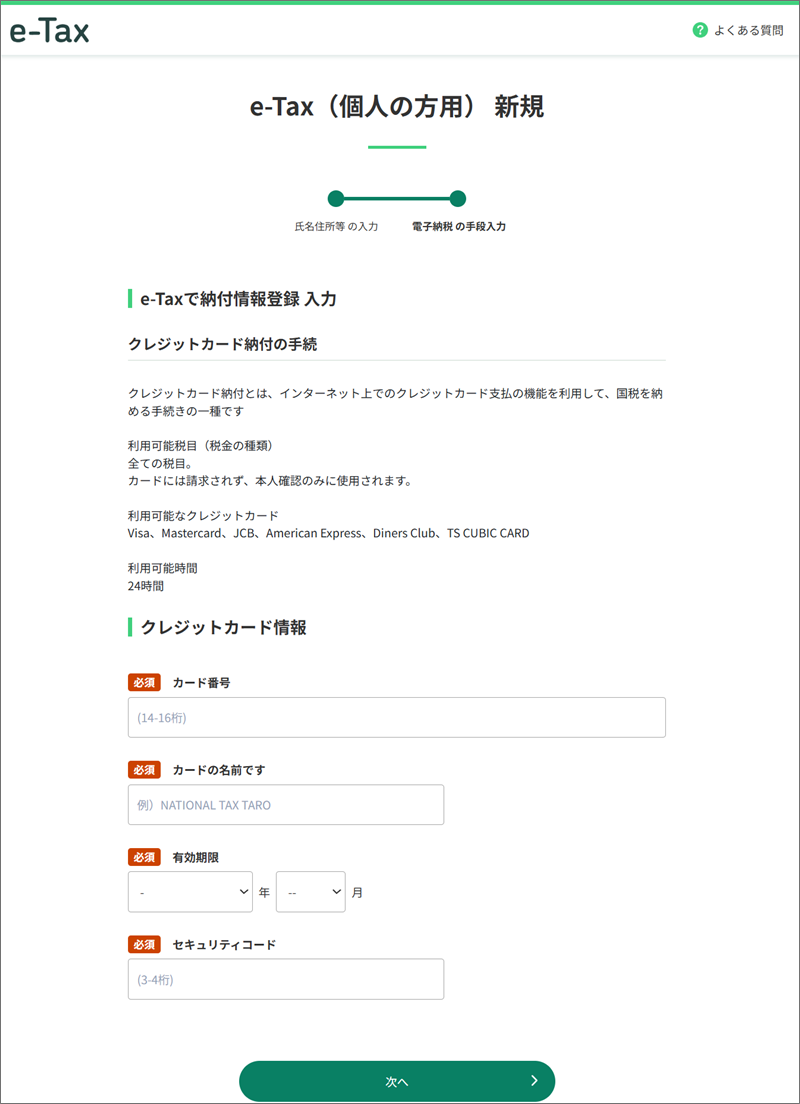The image size is (800, 1104).
Task: Open the expiry month dropdown
Action: (311, 892)
